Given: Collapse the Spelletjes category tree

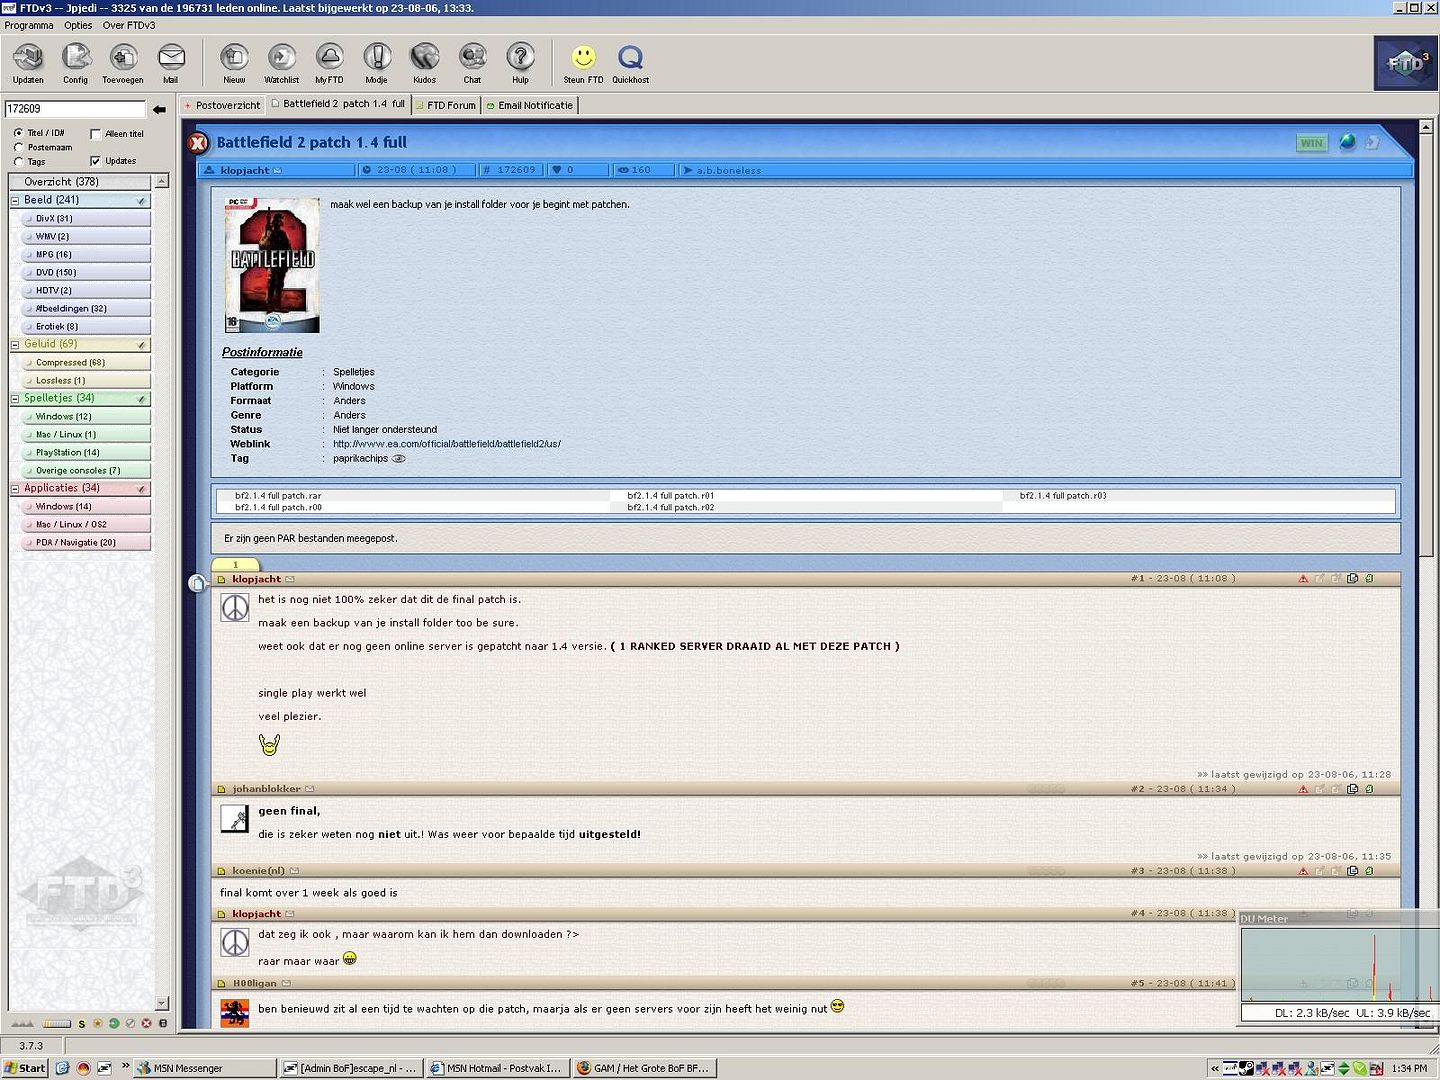Looking at the screenshot, I should [15, 398].
